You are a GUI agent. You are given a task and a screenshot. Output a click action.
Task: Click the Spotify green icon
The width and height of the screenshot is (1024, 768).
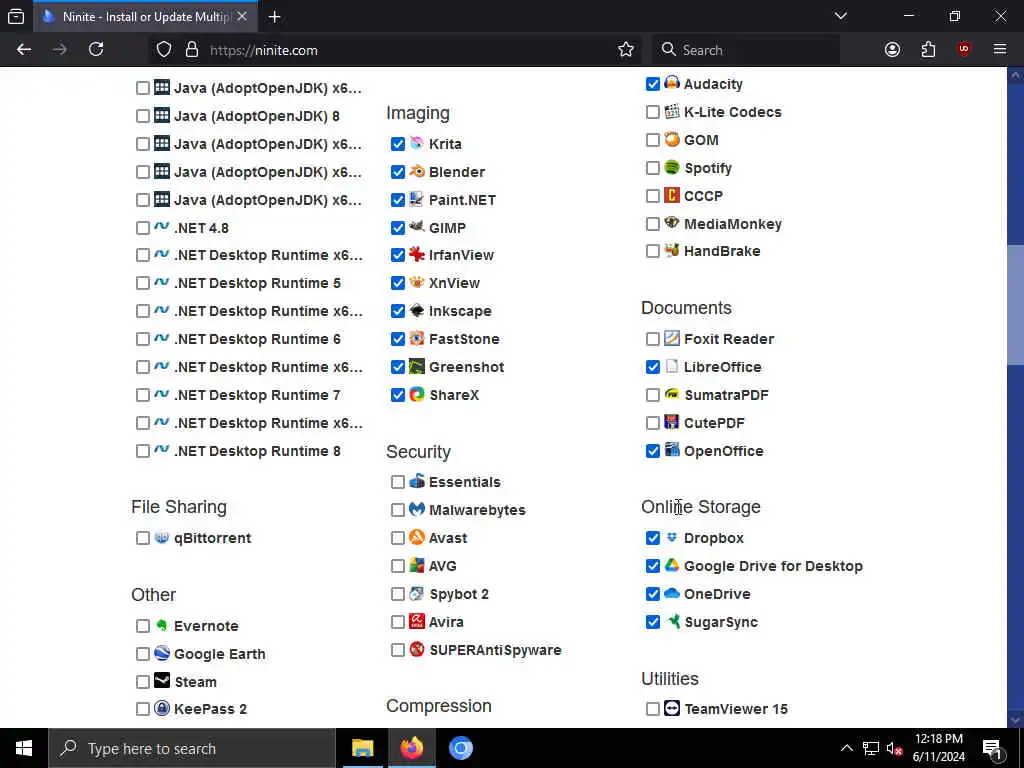[x=671, y=167]
